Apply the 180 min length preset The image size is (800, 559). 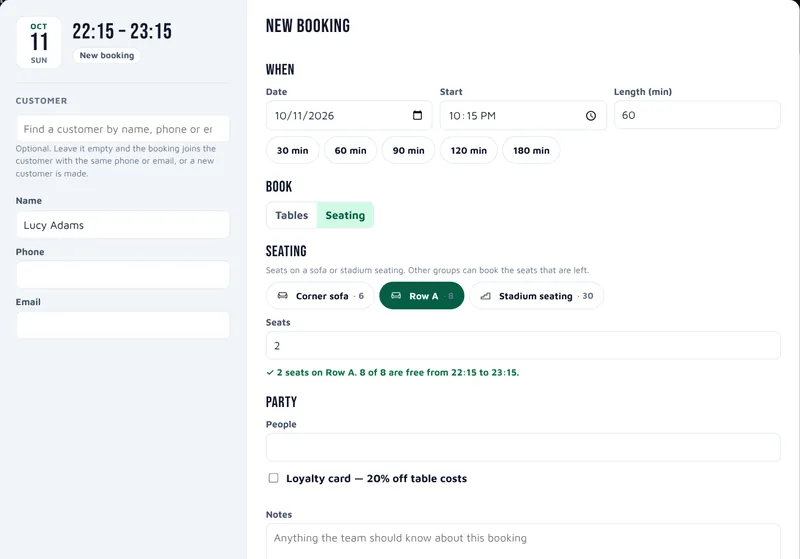click(x=531, y=150)
